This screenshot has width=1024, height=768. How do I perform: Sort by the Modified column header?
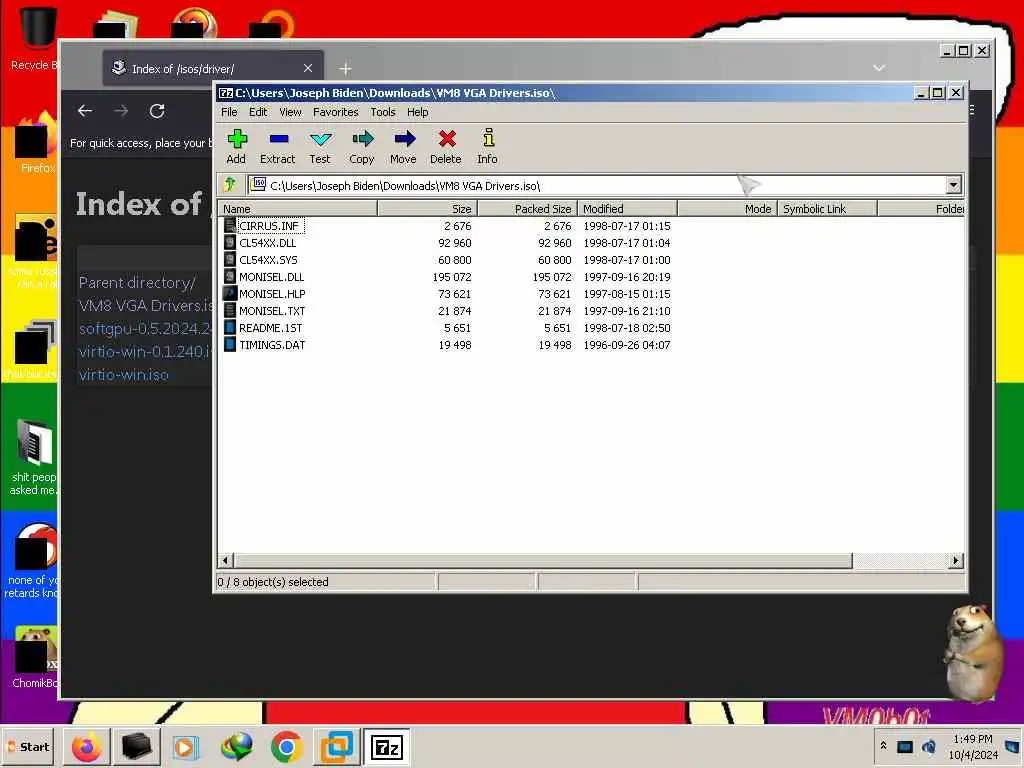click(628, 209)
